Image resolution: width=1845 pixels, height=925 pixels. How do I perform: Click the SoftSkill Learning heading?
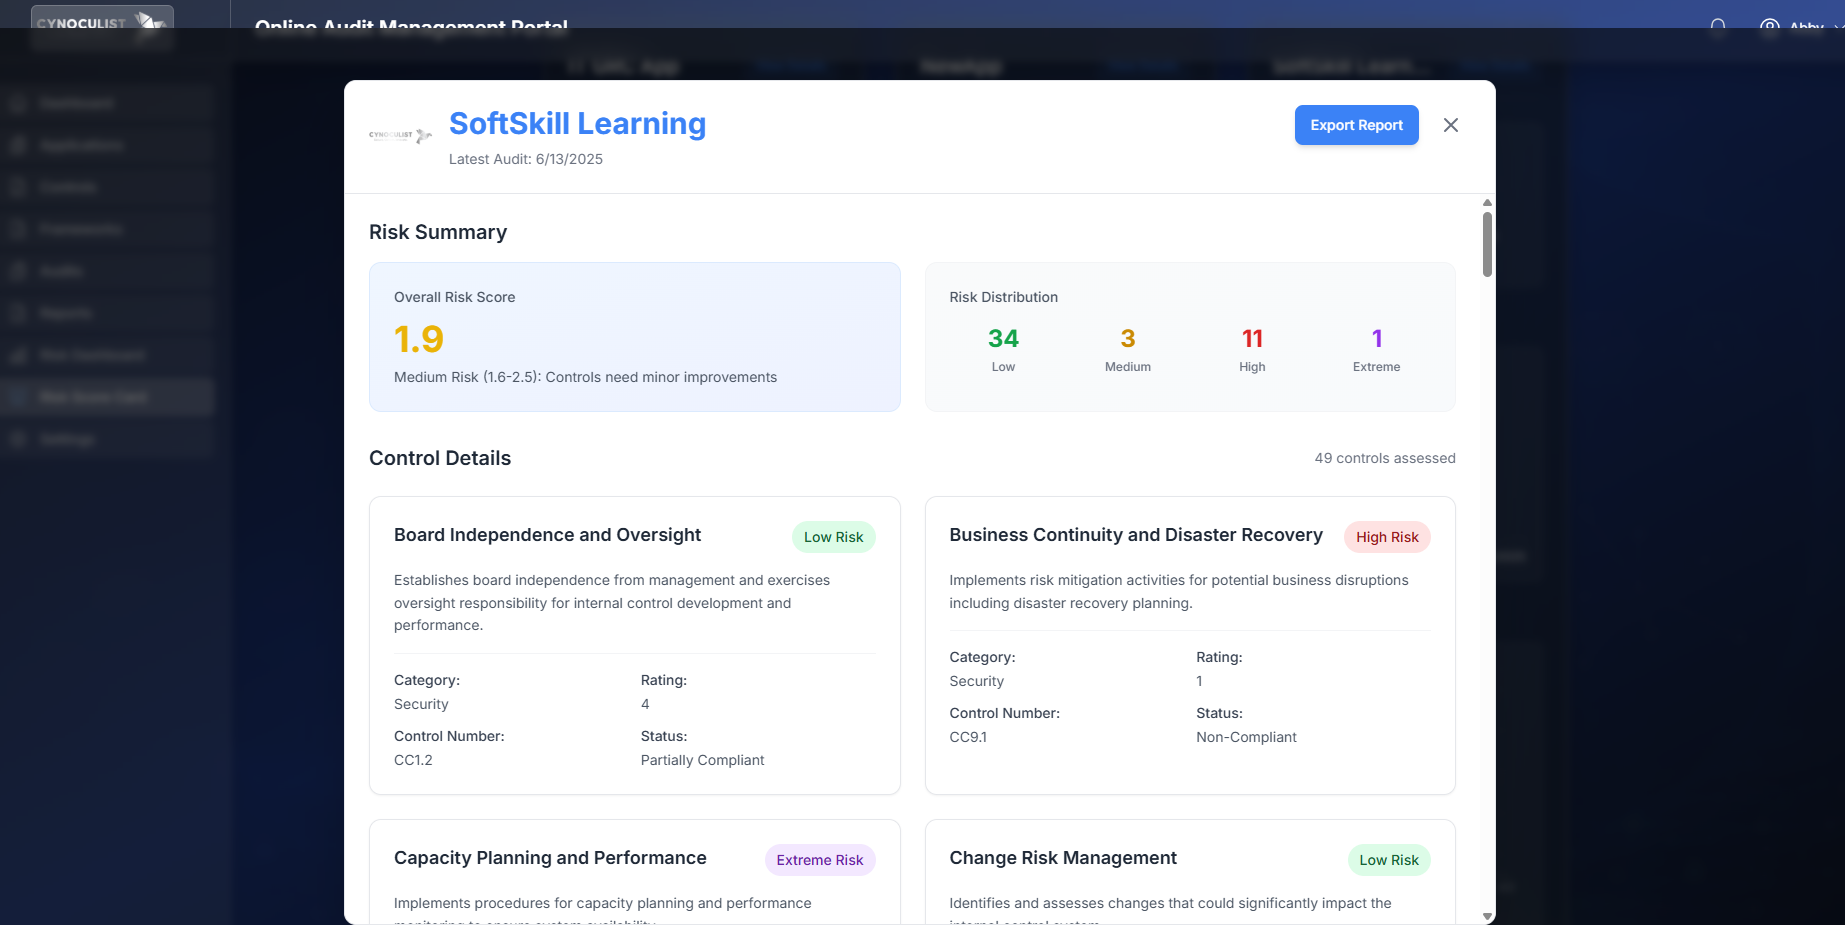point(577,123)
